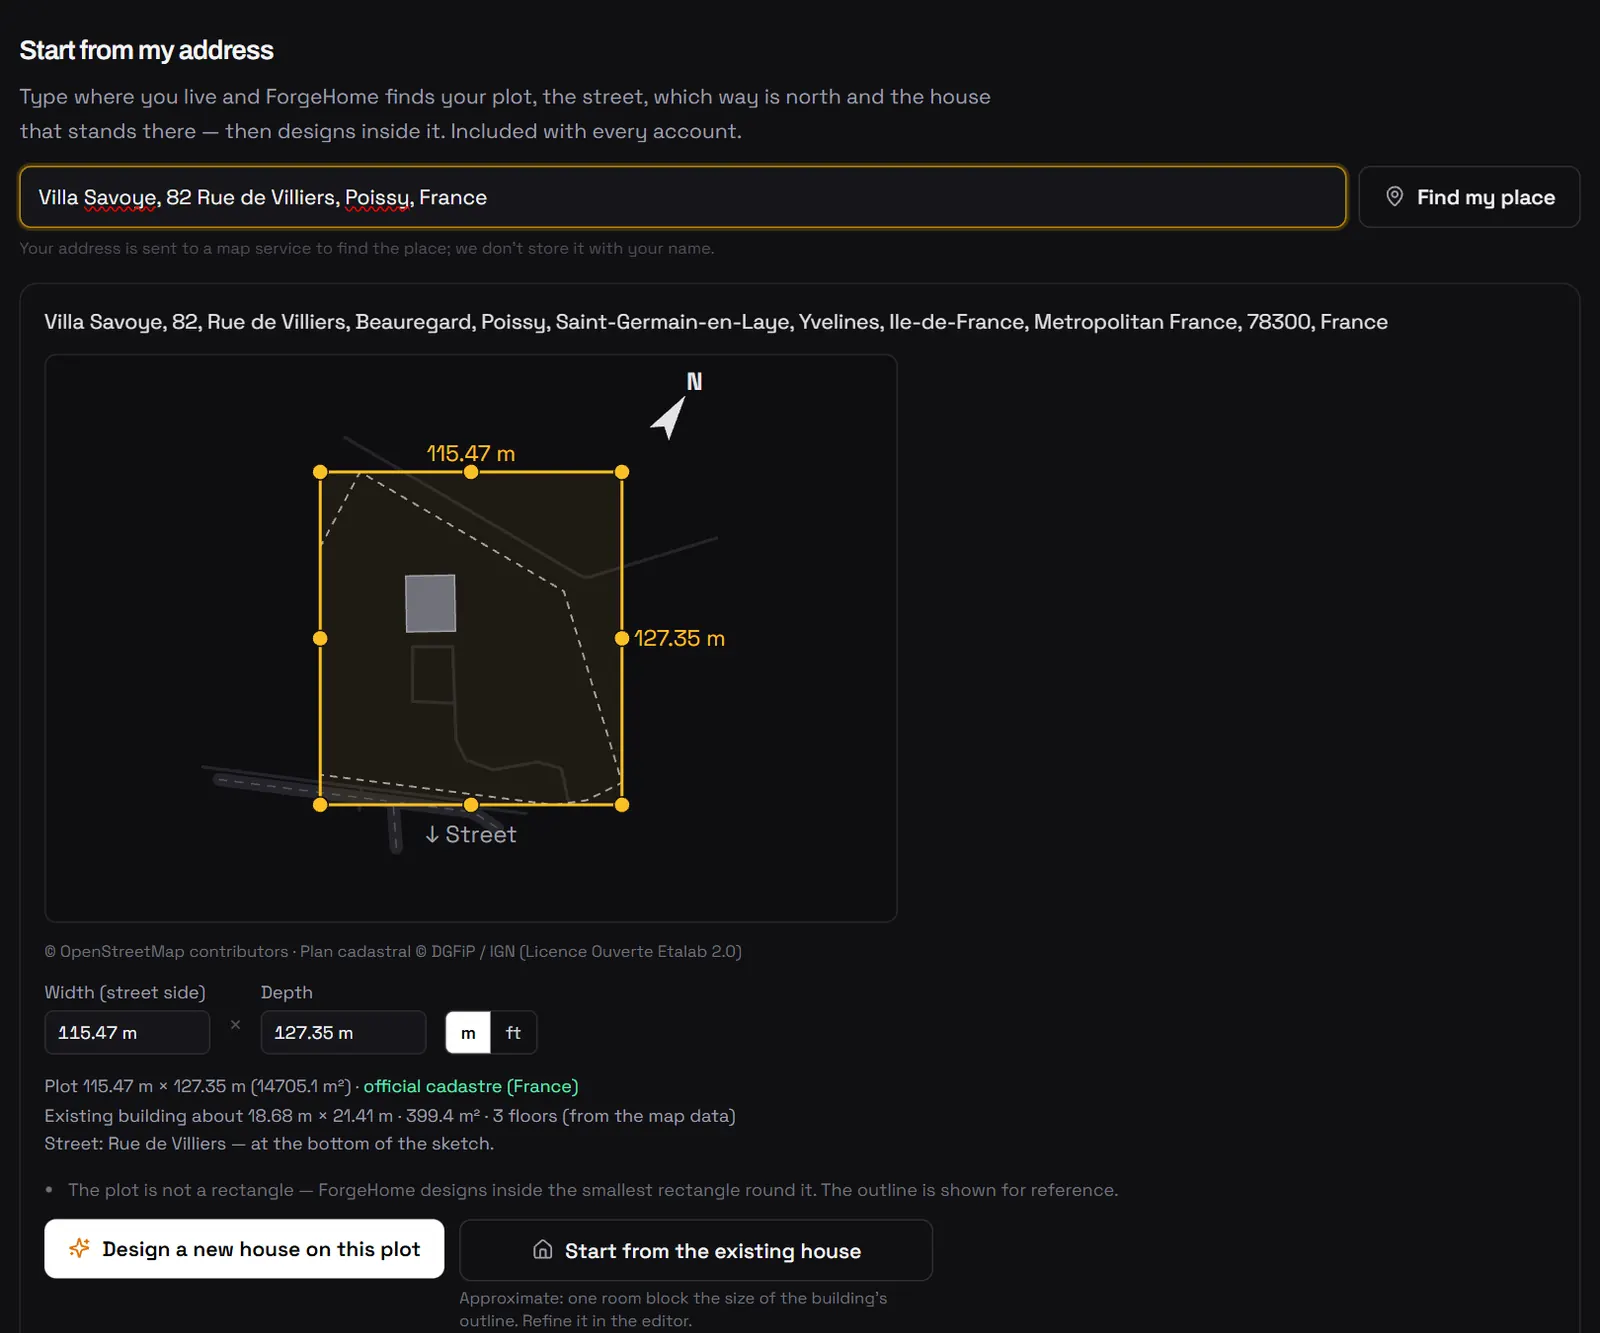This screenshot has height=1333, width=1600.
Task: Select the top-left corner handle of the plot
Action: point(320,472)
